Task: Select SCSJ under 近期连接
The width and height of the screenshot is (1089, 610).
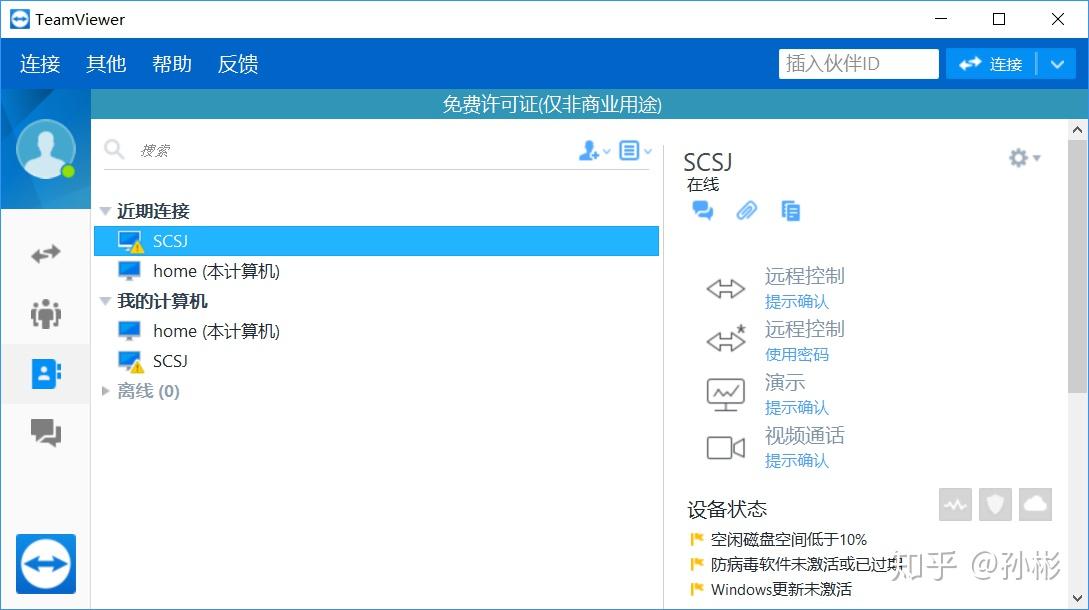Action: tap(376, 241)
